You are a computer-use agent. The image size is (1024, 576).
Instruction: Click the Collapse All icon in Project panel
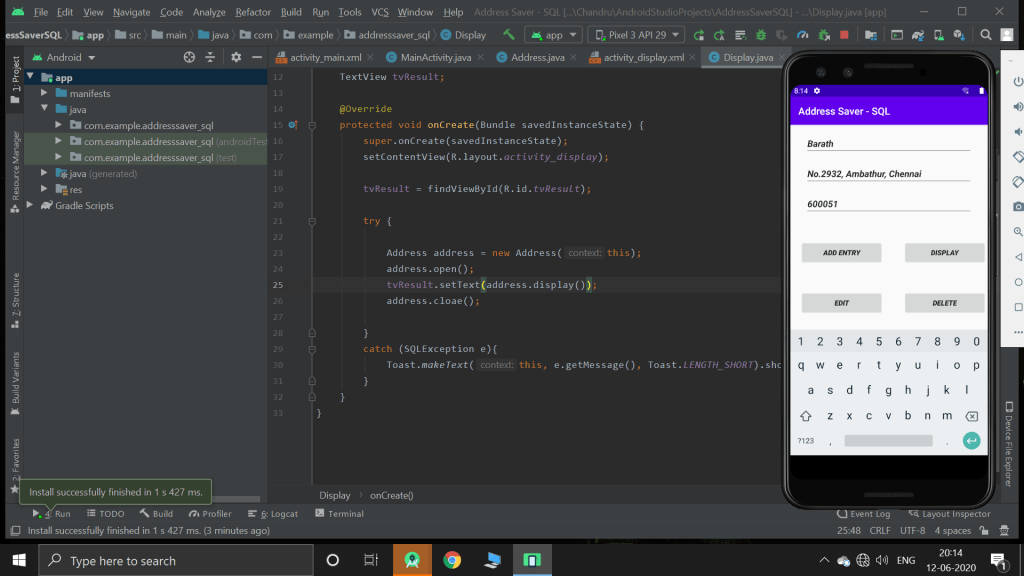(211, 57)
